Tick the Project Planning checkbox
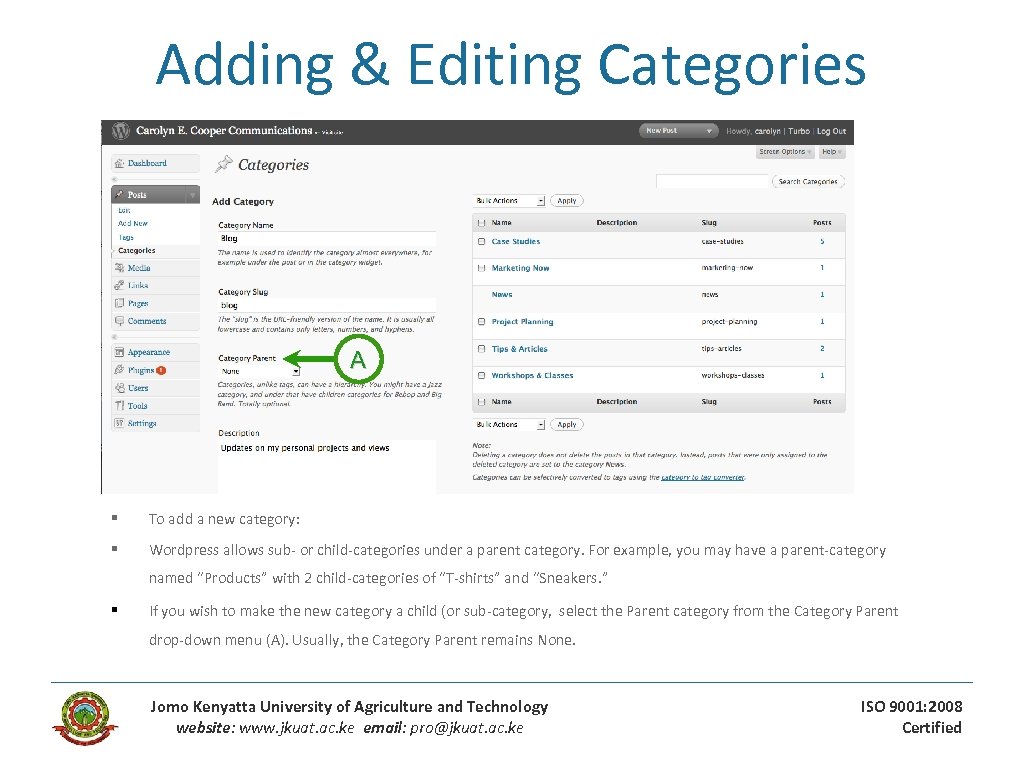 point(481,321)
